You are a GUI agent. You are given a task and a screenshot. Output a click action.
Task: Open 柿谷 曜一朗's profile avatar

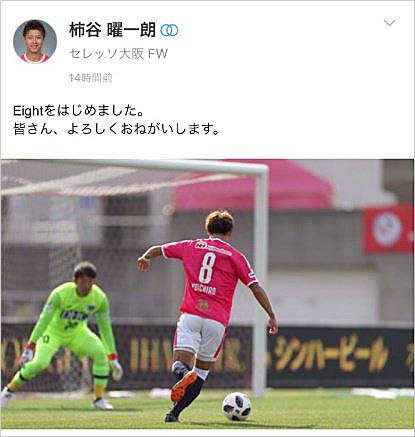click(x=35, y=41)
